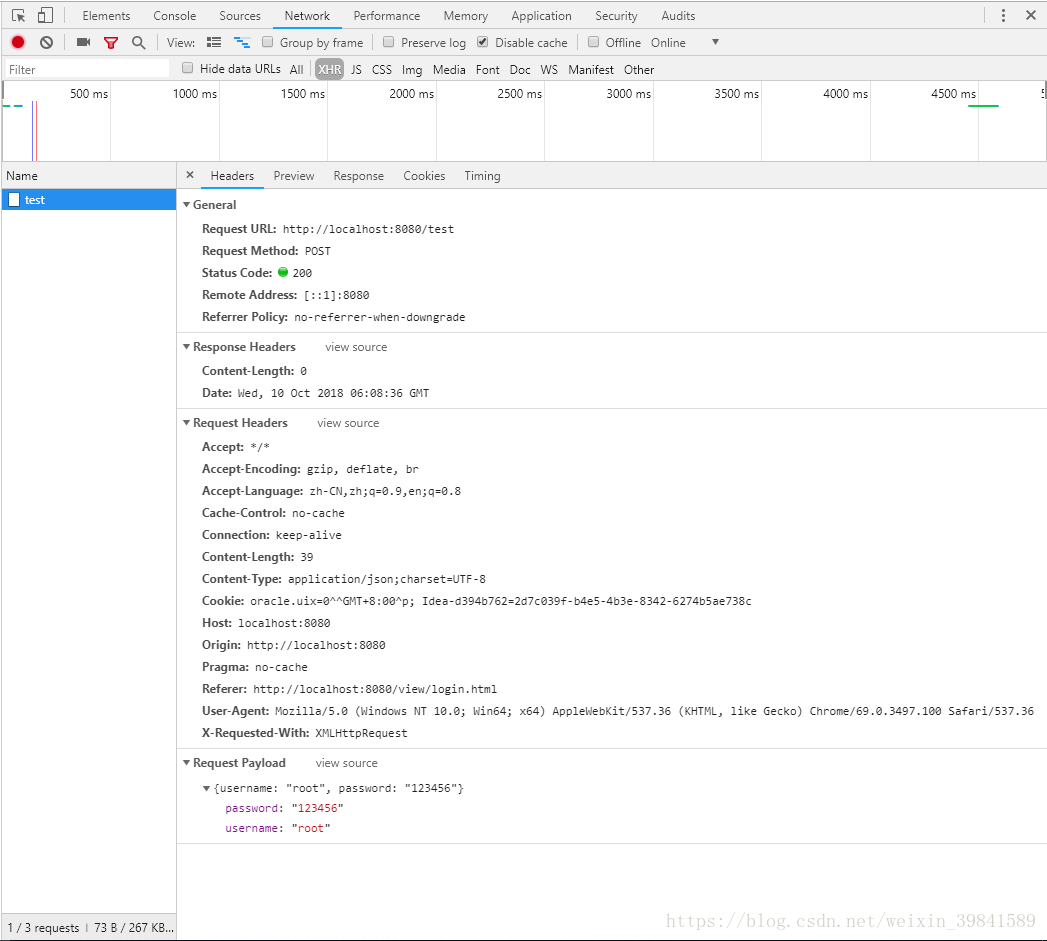
Task: View source of Request Payload
Action: coord(347,763)
